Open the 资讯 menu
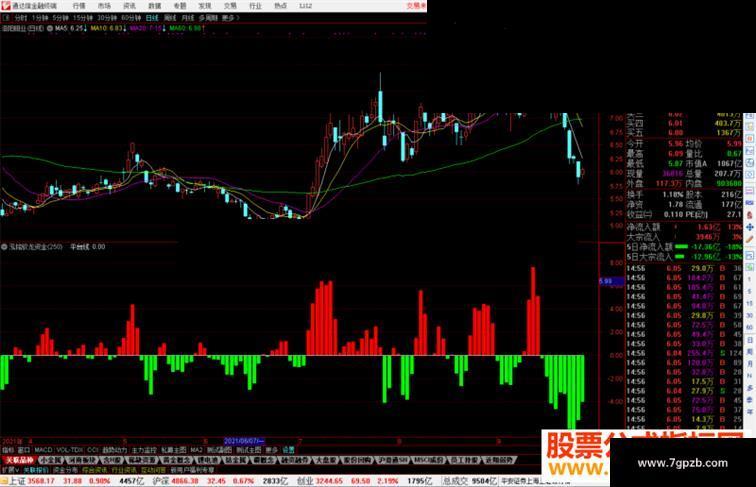Viewport: 756px width, 487px height. click(x=129, y=6)
